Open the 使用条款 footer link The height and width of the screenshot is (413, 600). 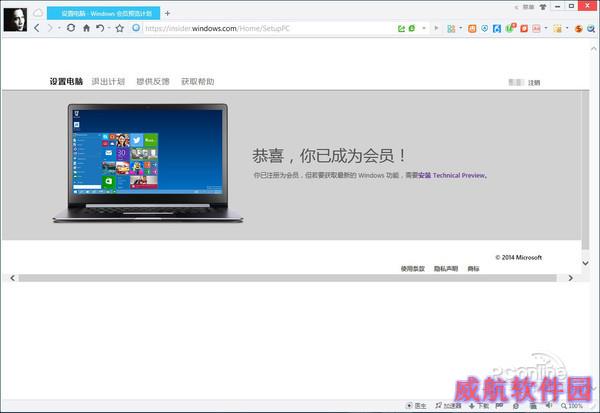tap(413, 268)
